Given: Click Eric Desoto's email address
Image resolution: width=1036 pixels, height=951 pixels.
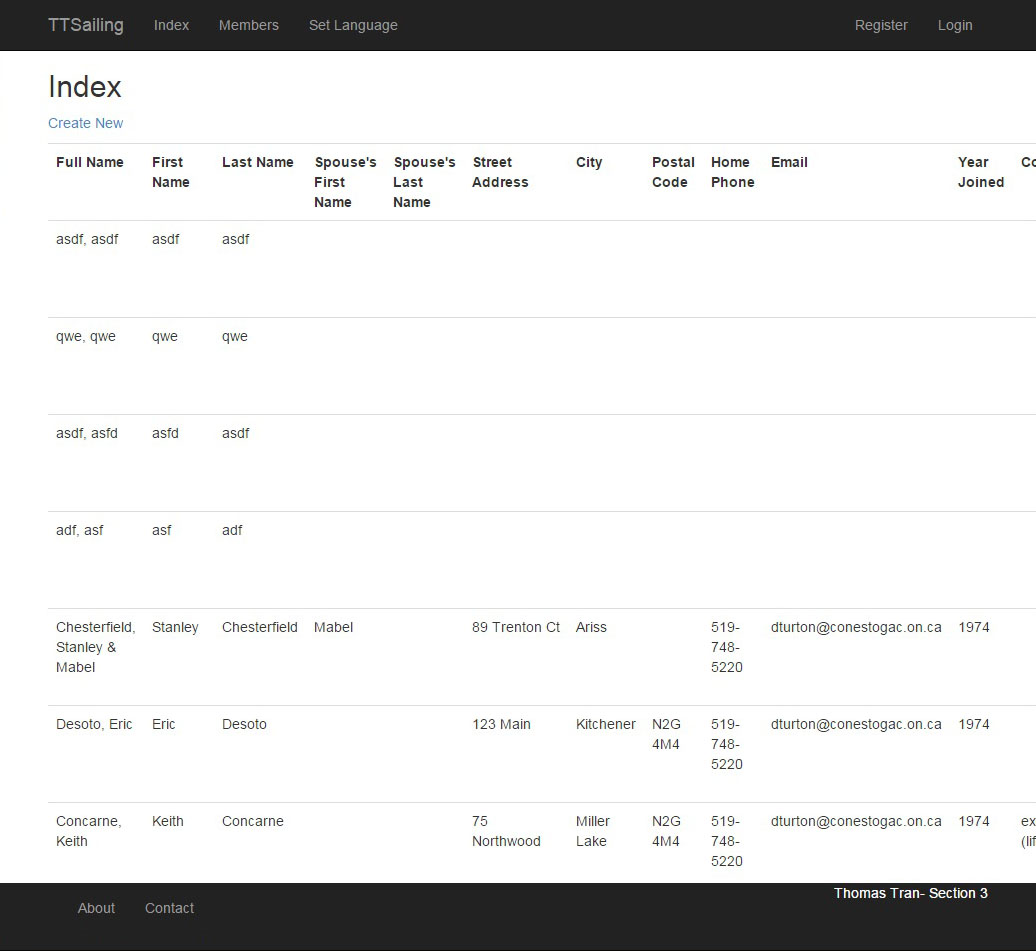Looking at the screenshot, I should coord(856,724).
